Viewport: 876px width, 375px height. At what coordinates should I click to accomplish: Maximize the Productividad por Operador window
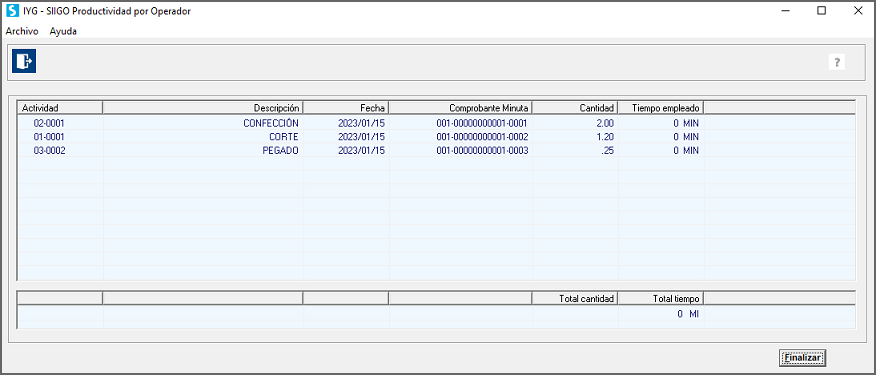[821, 11]
